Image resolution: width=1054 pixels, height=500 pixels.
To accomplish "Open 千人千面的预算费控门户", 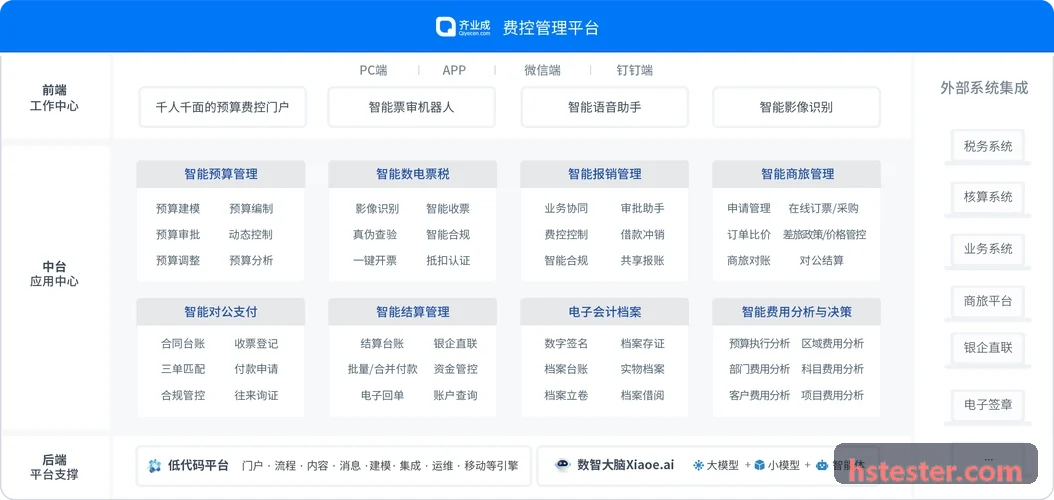I will tap(222, 107).
